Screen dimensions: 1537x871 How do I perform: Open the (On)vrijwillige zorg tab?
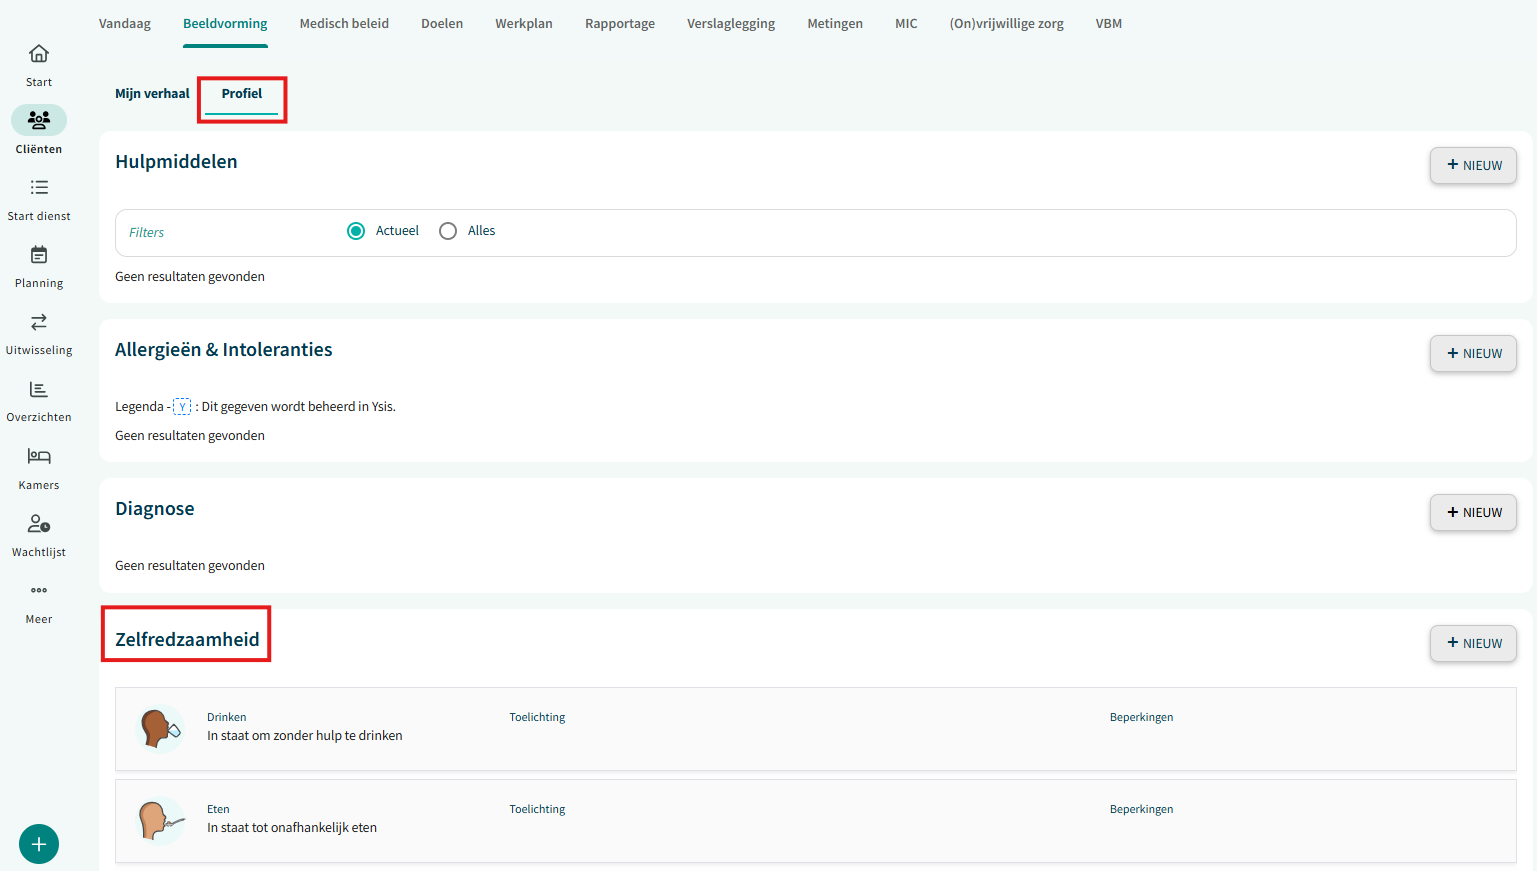[1006, 23]
